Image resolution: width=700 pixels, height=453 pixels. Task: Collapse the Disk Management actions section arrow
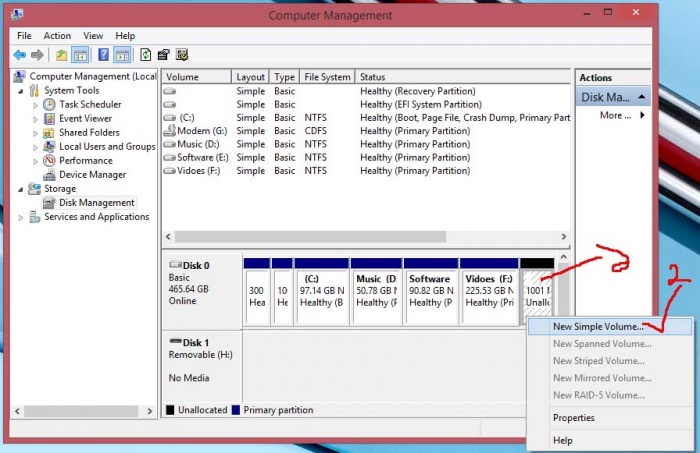pyautogui.click(x=642, y=97)
